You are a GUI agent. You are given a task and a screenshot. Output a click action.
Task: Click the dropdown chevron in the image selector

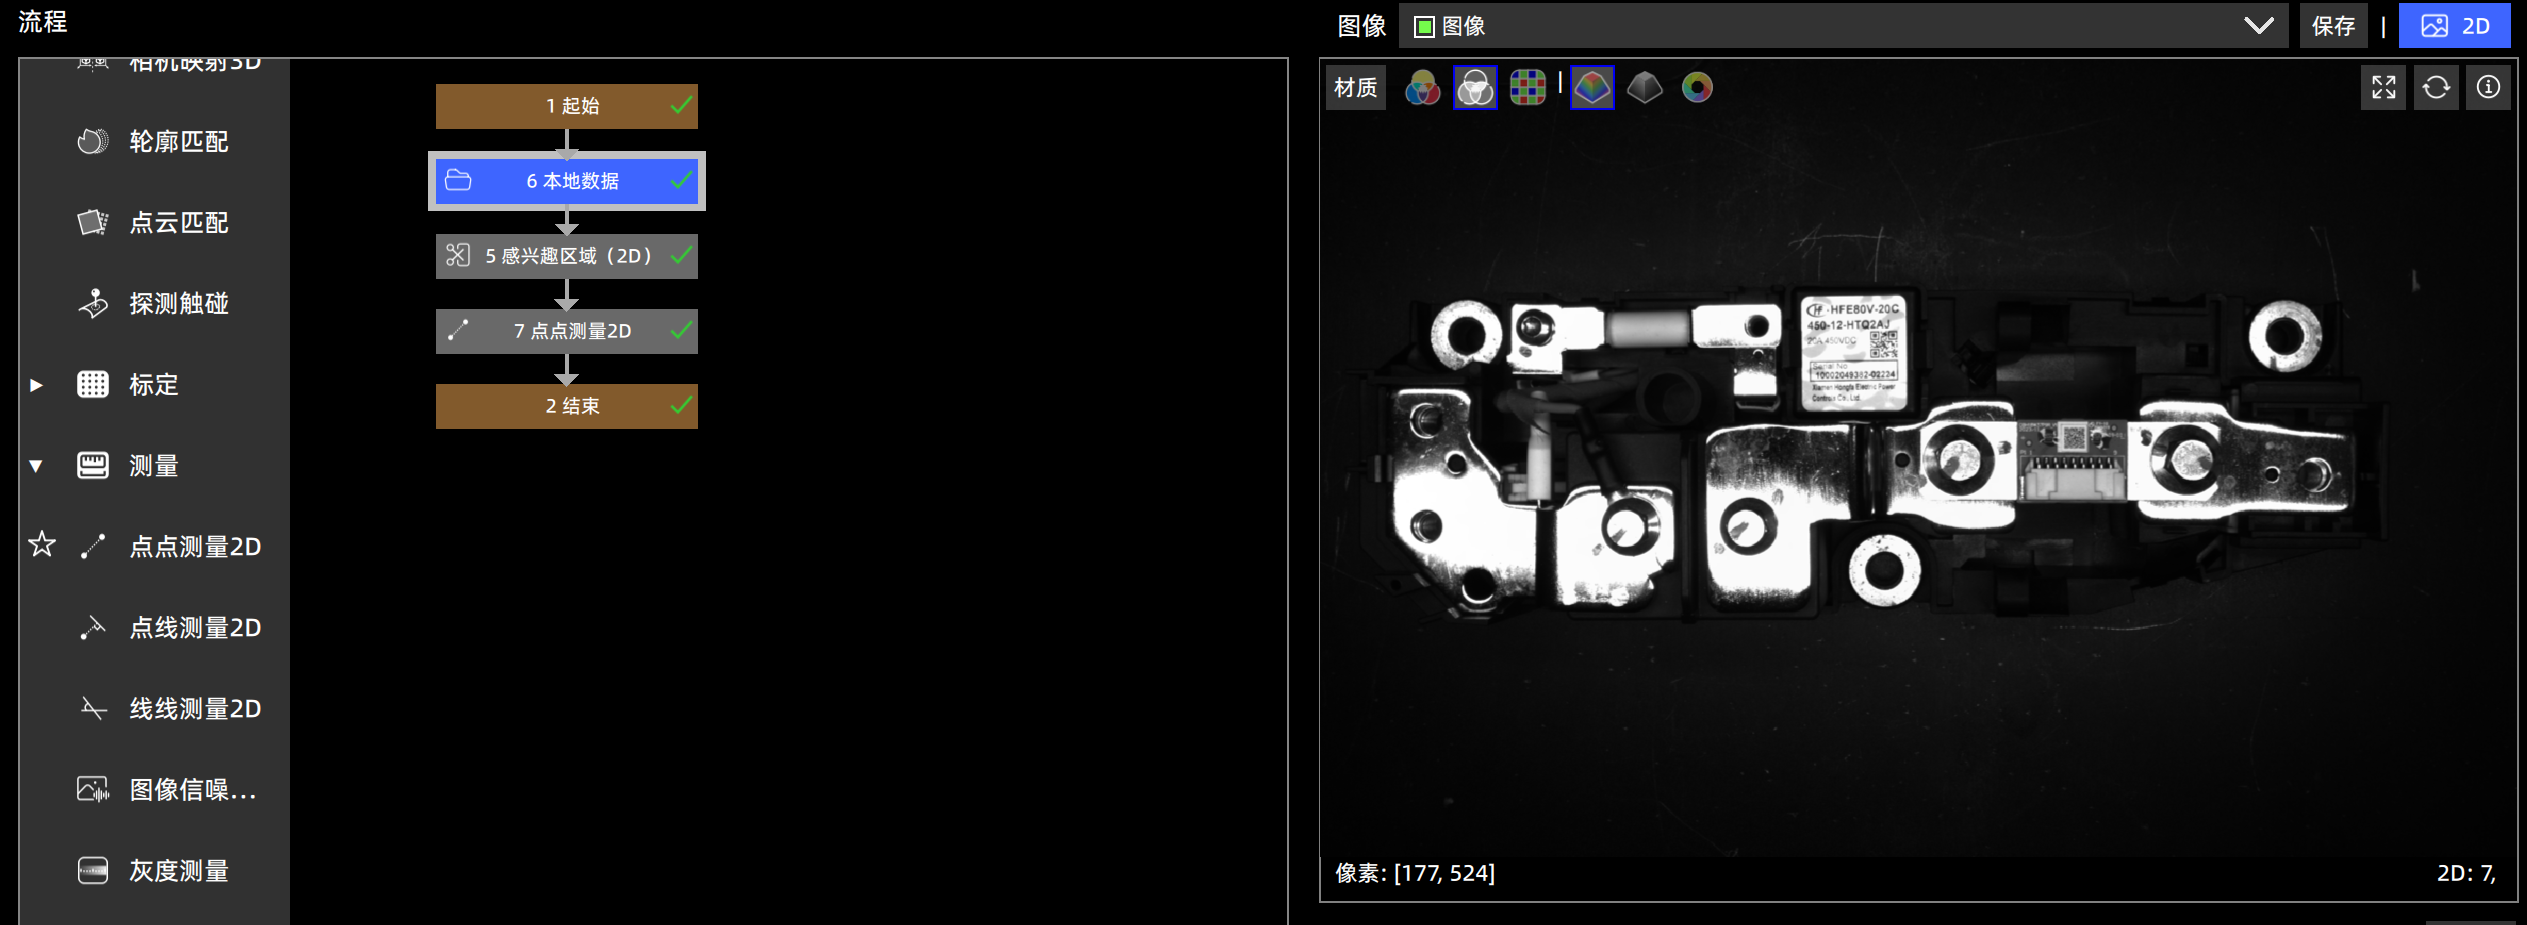click(x=2259, y=26)
